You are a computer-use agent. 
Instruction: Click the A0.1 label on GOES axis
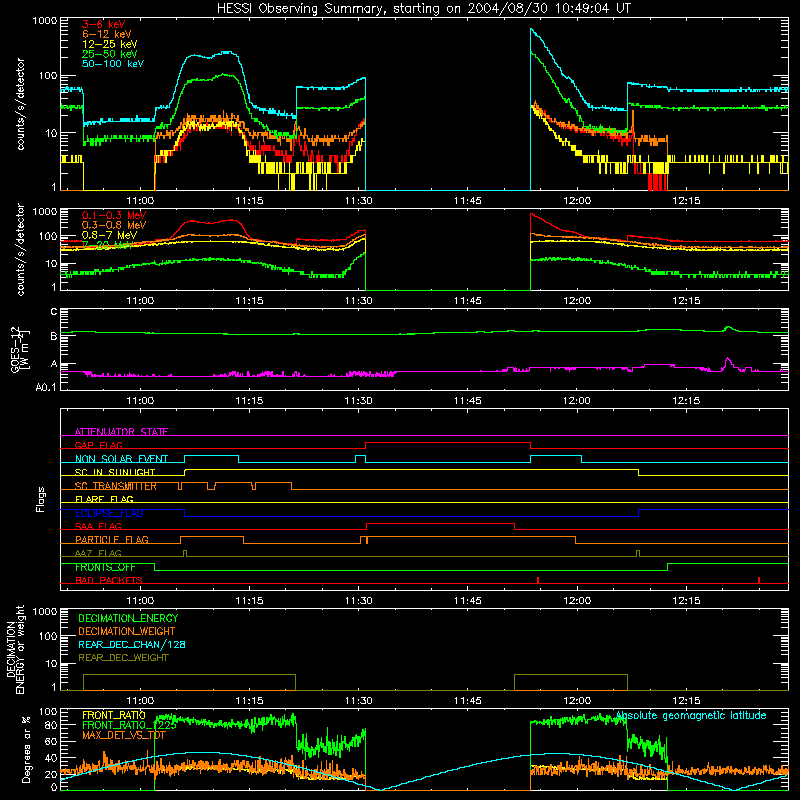[x=45, y=387]
